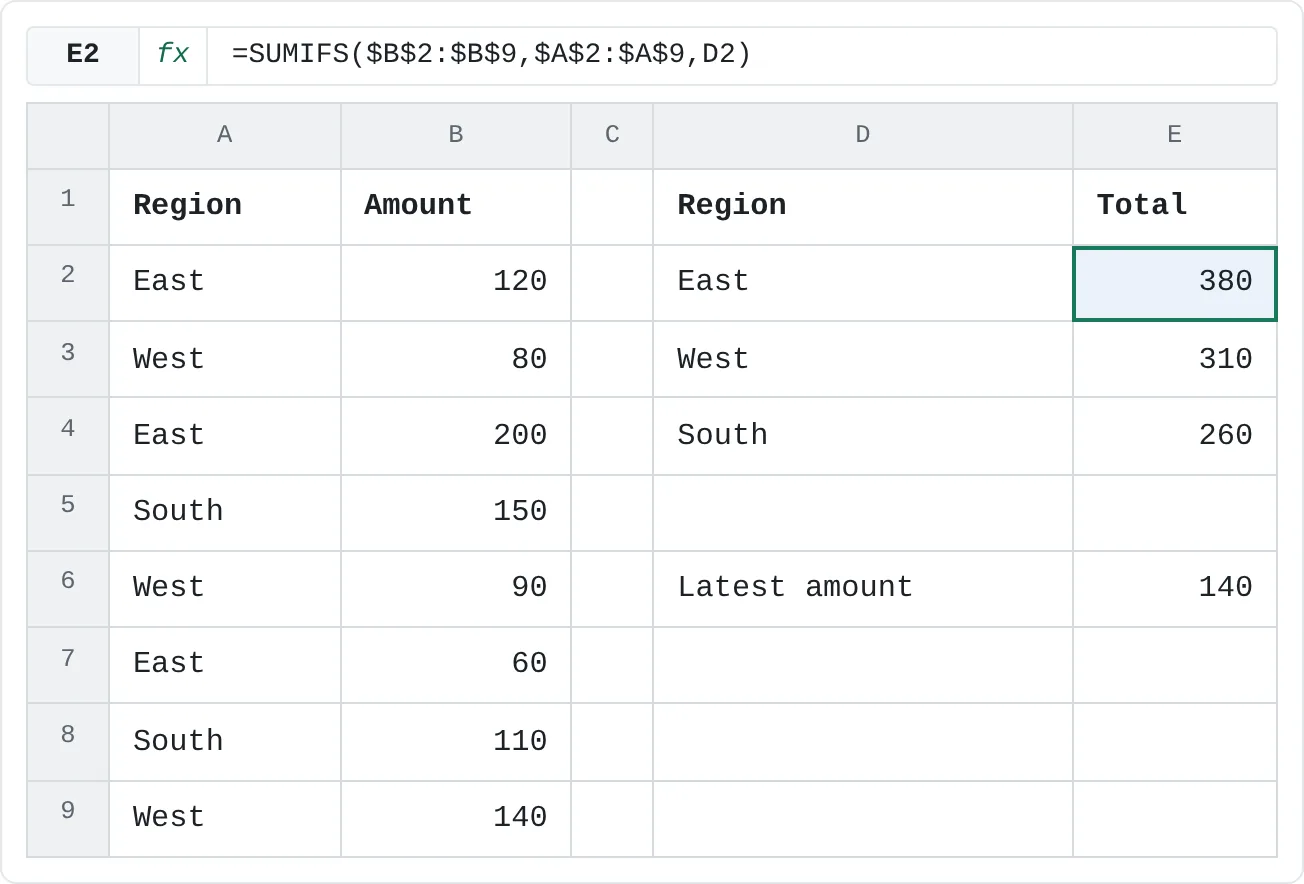Select the amount cell showing 150

point(456,513)
